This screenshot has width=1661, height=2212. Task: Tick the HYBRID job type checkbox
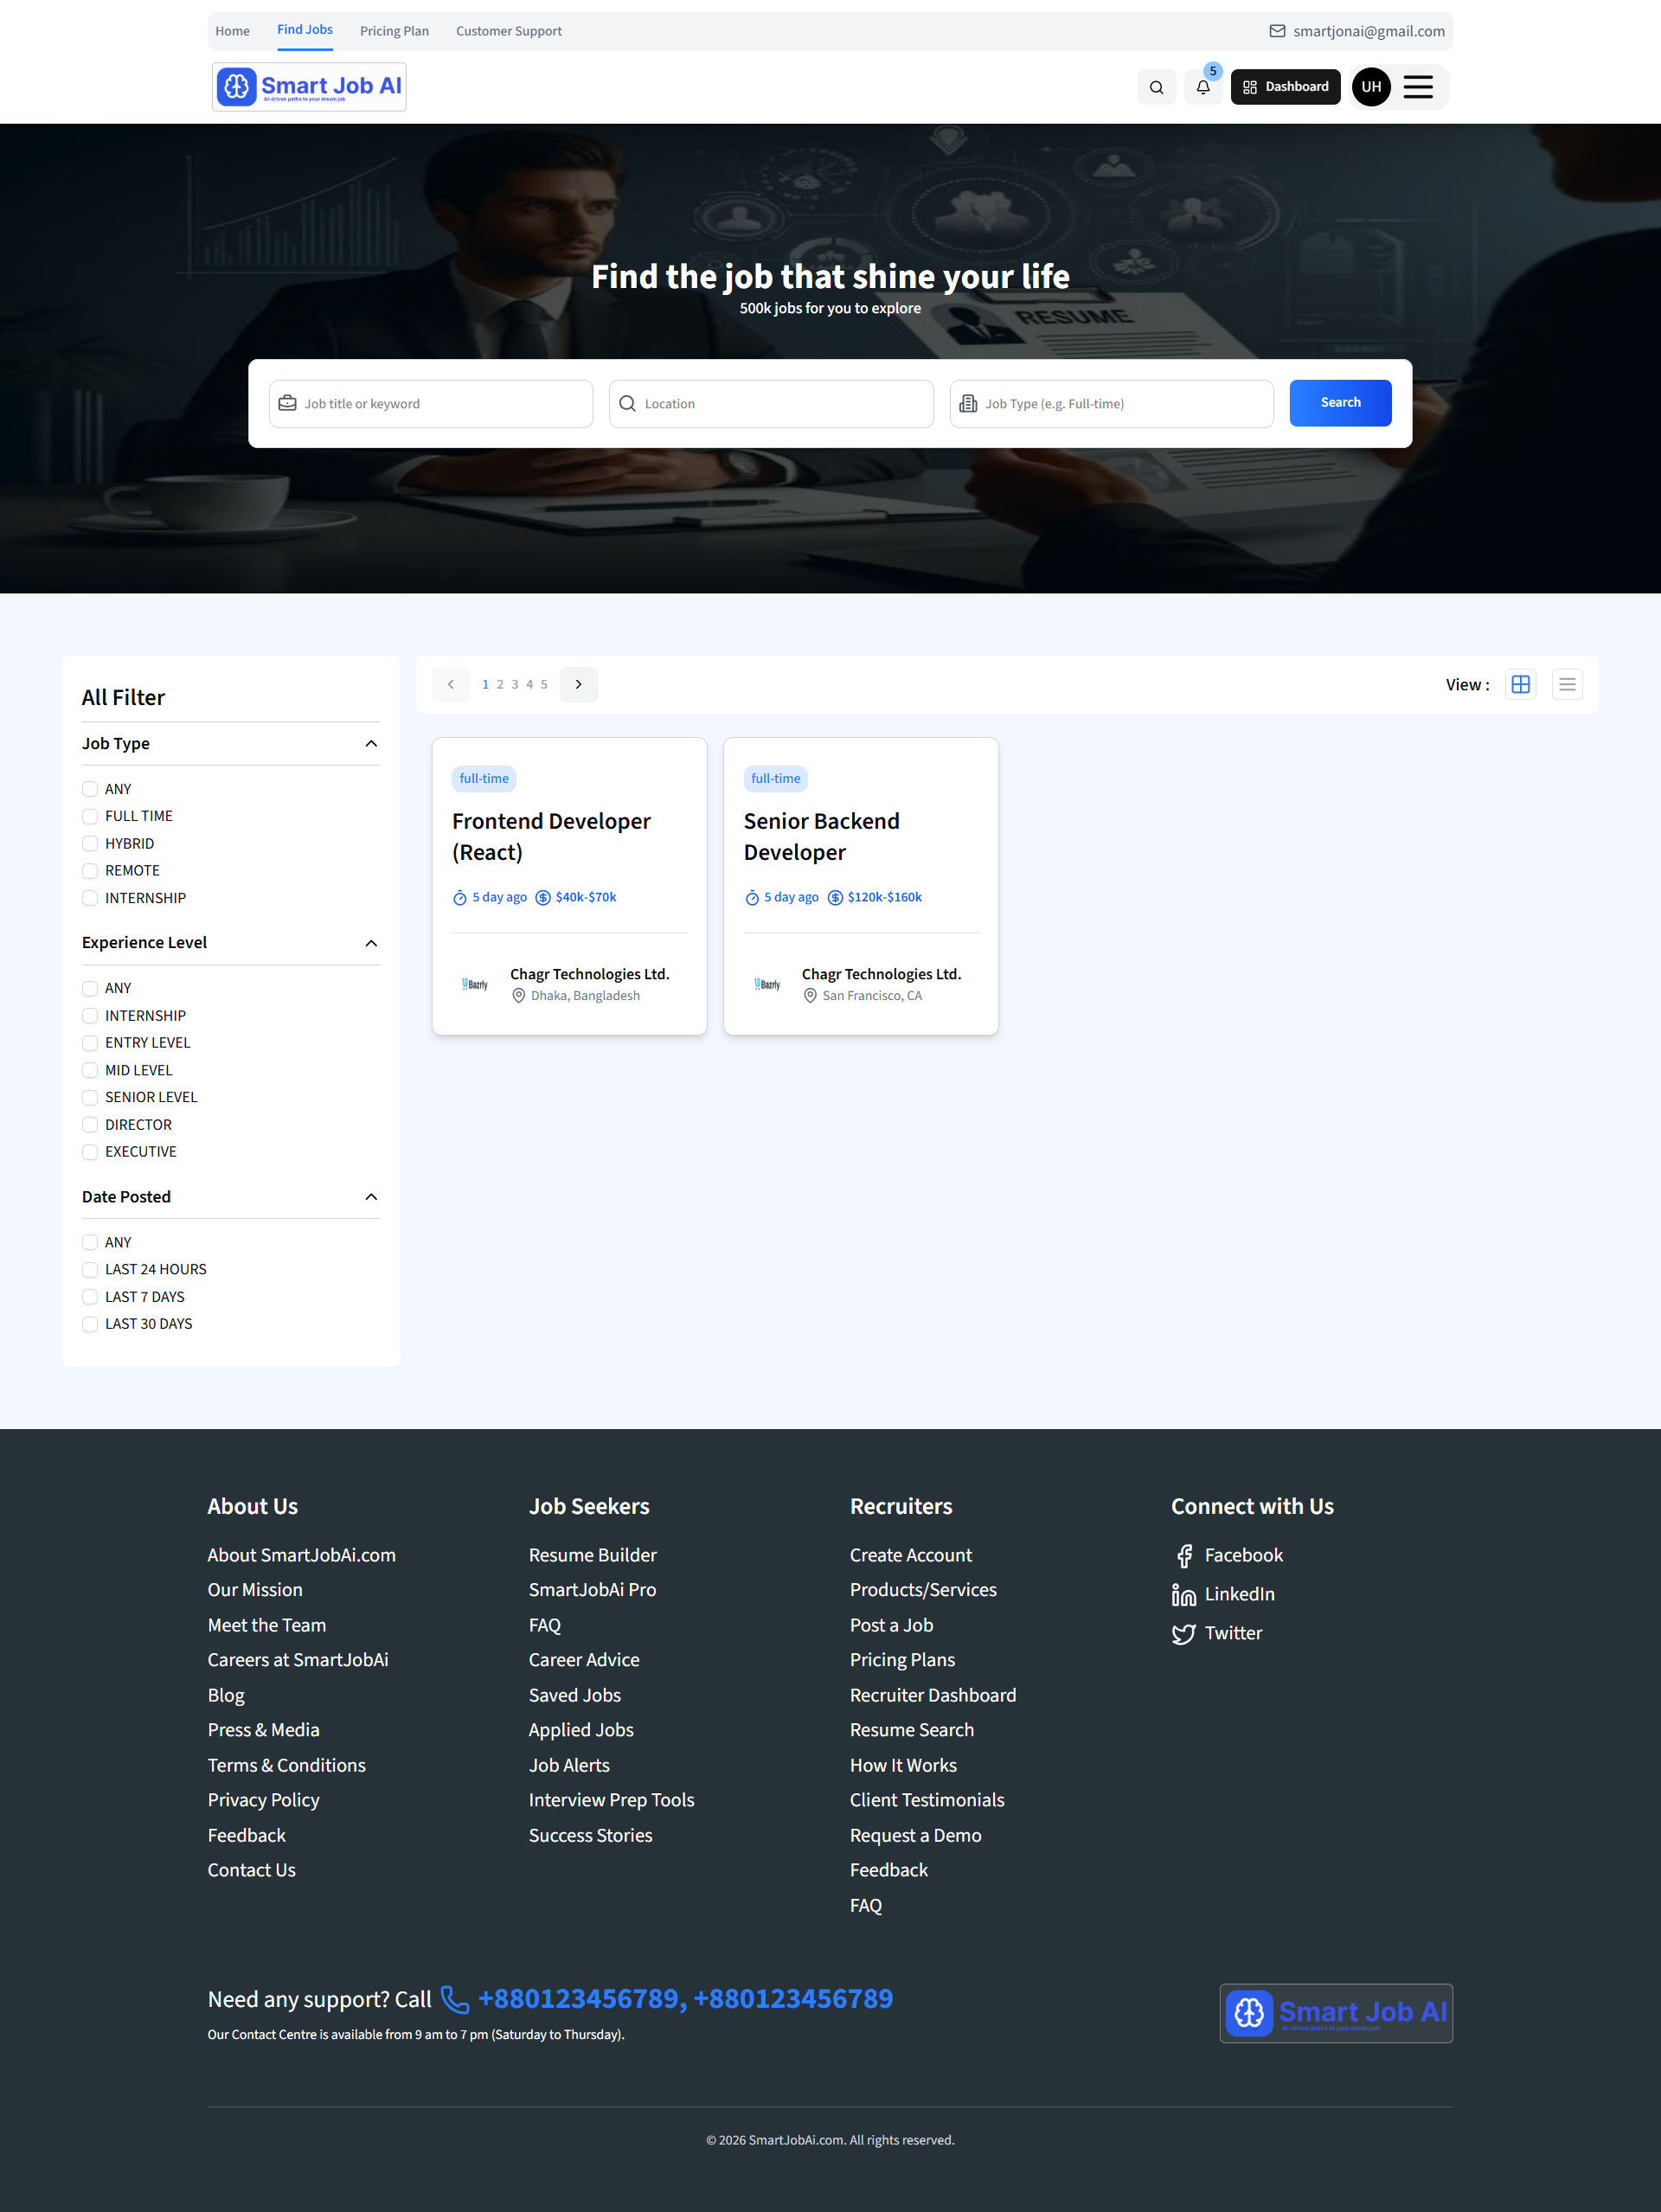(x=90, y=844)
